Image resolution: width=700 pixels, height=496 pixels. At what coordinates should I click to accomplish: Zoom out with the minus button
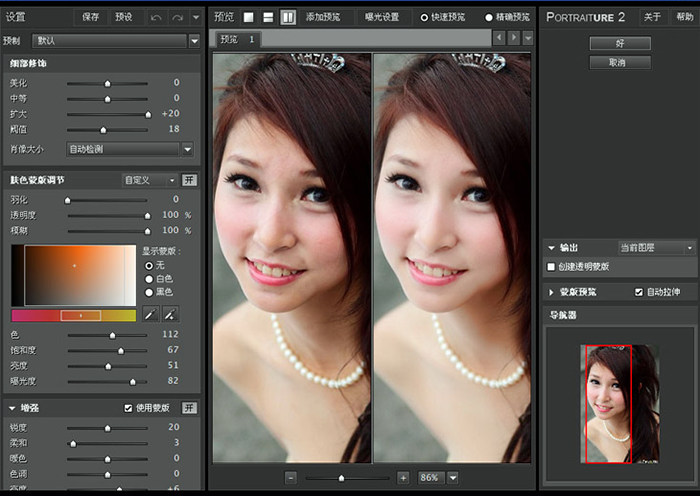click(291, 478)
